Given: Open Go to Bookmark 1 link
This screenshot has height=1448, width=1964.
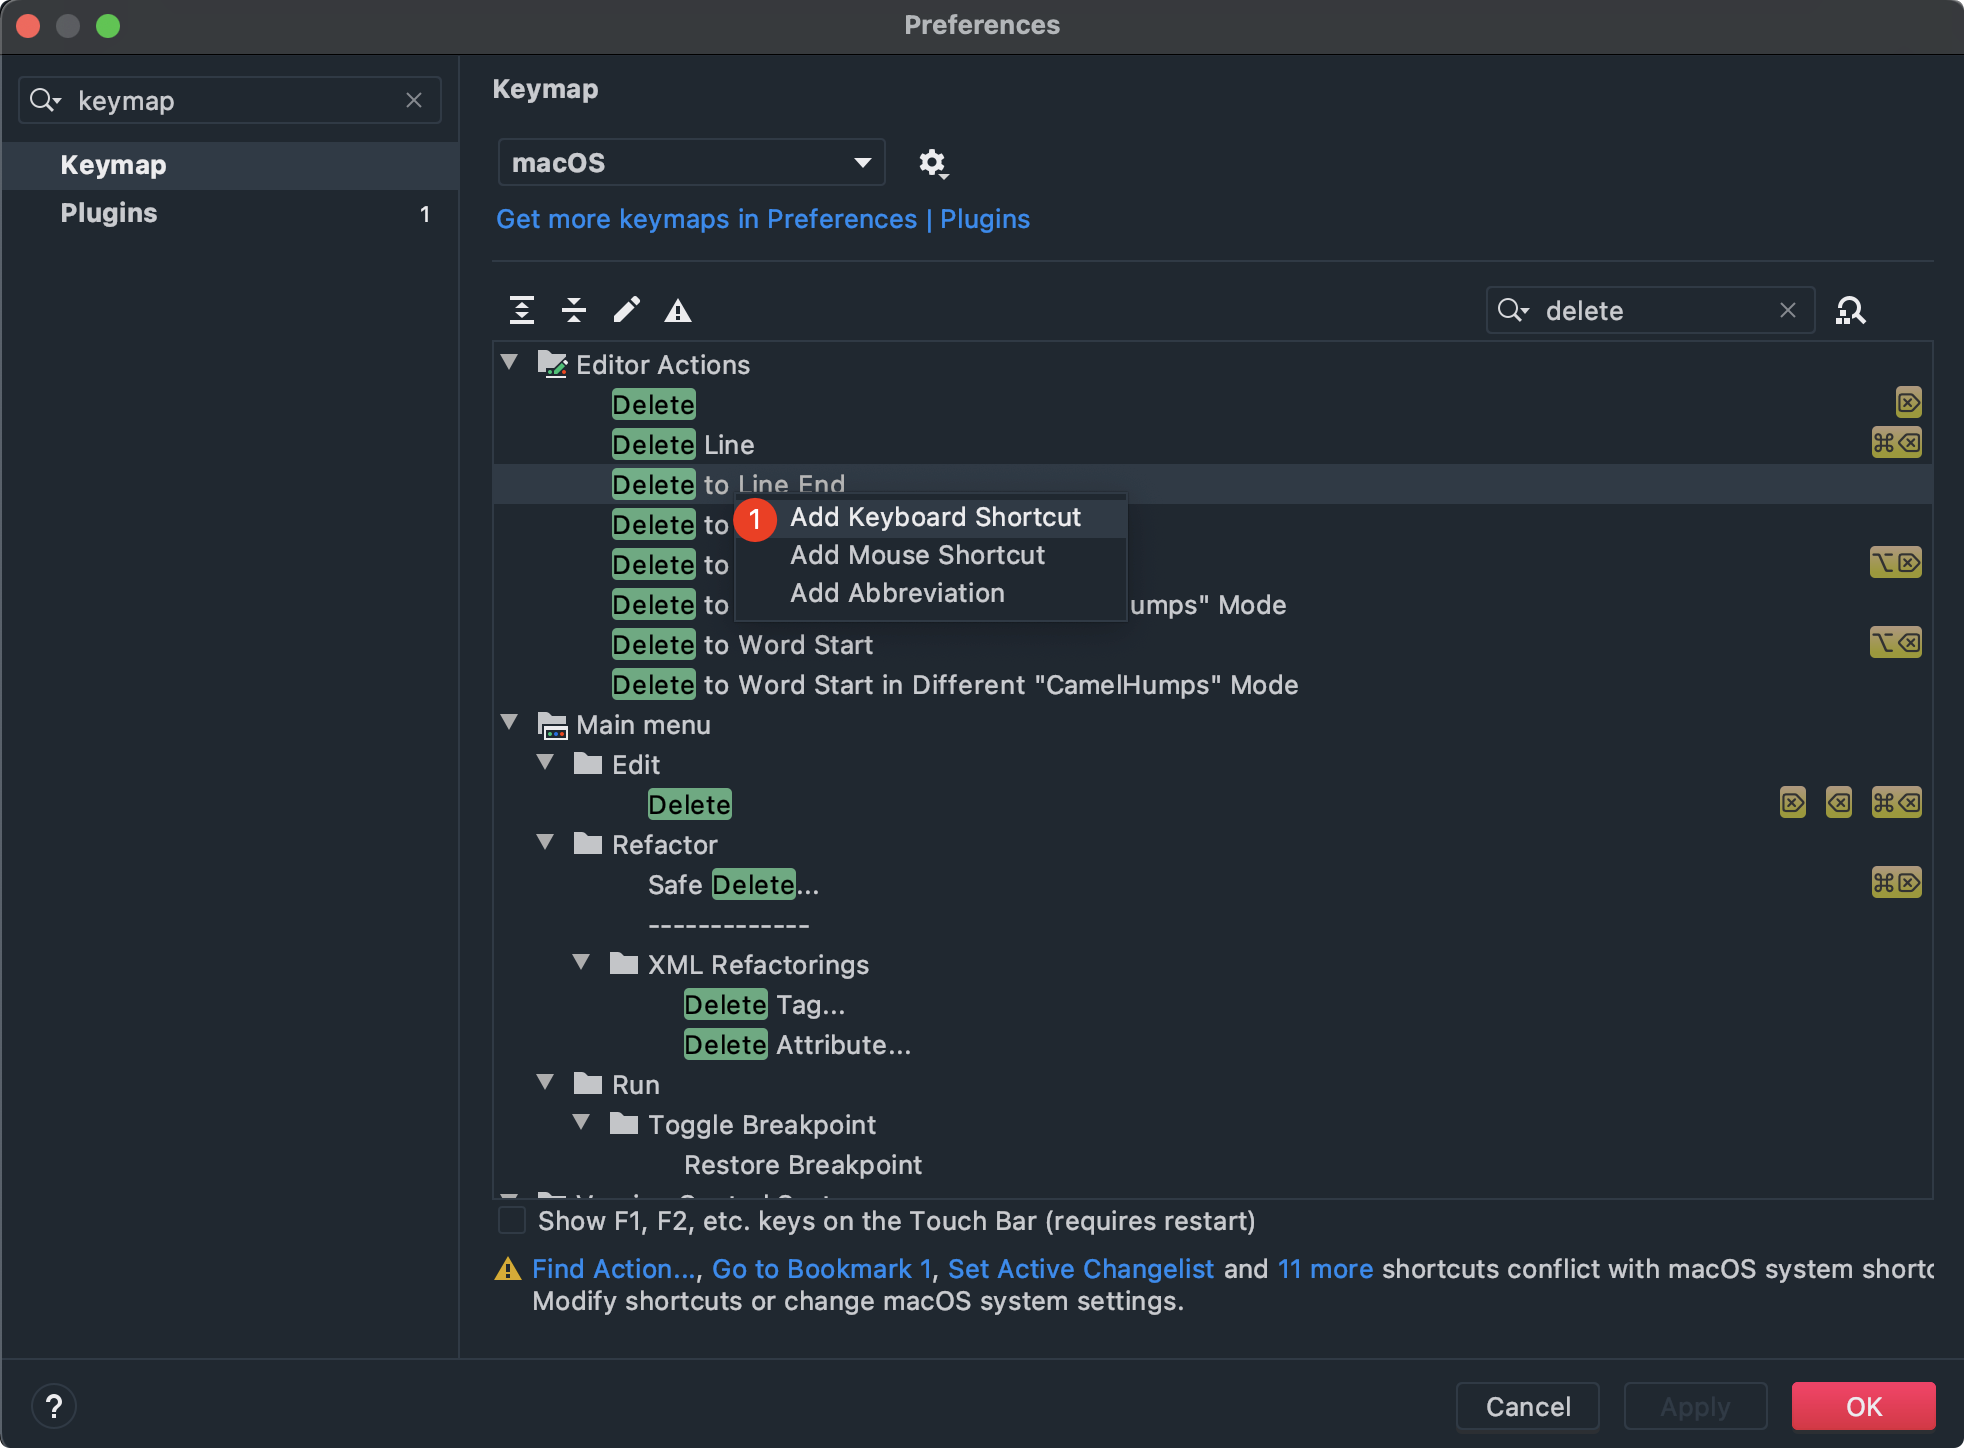Looking at the screenshot, I should (x=822, y=1269).
